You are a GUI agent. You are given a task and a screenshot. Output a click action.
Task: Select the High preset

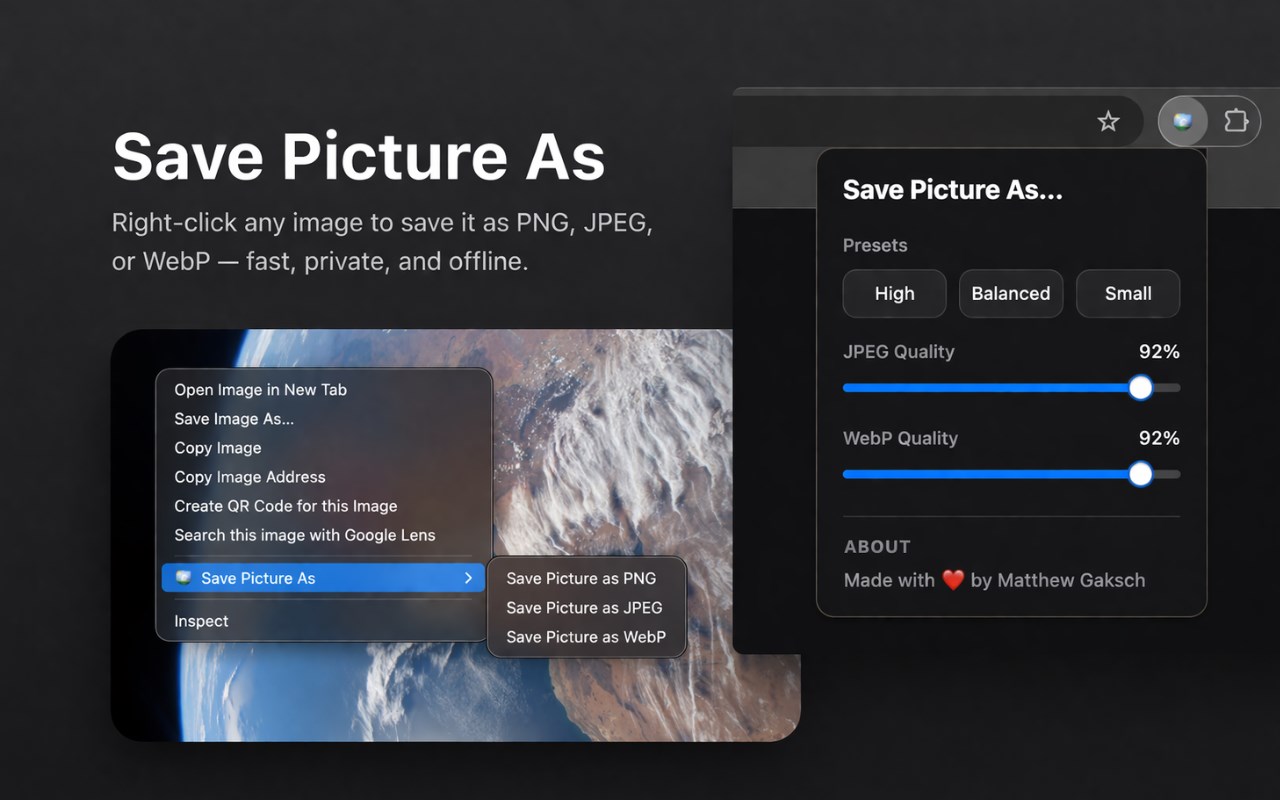tap(894, 294)
